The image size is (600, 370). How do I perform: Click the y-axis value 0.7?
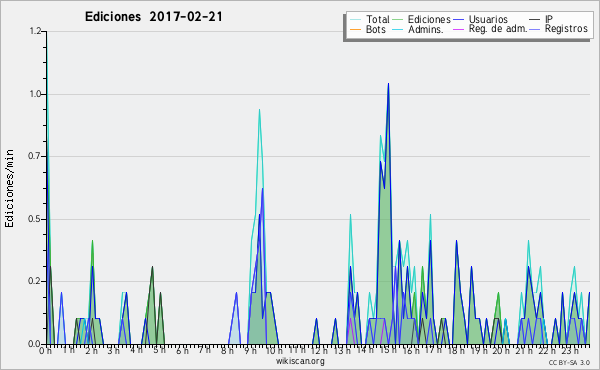tap(35, 156)
